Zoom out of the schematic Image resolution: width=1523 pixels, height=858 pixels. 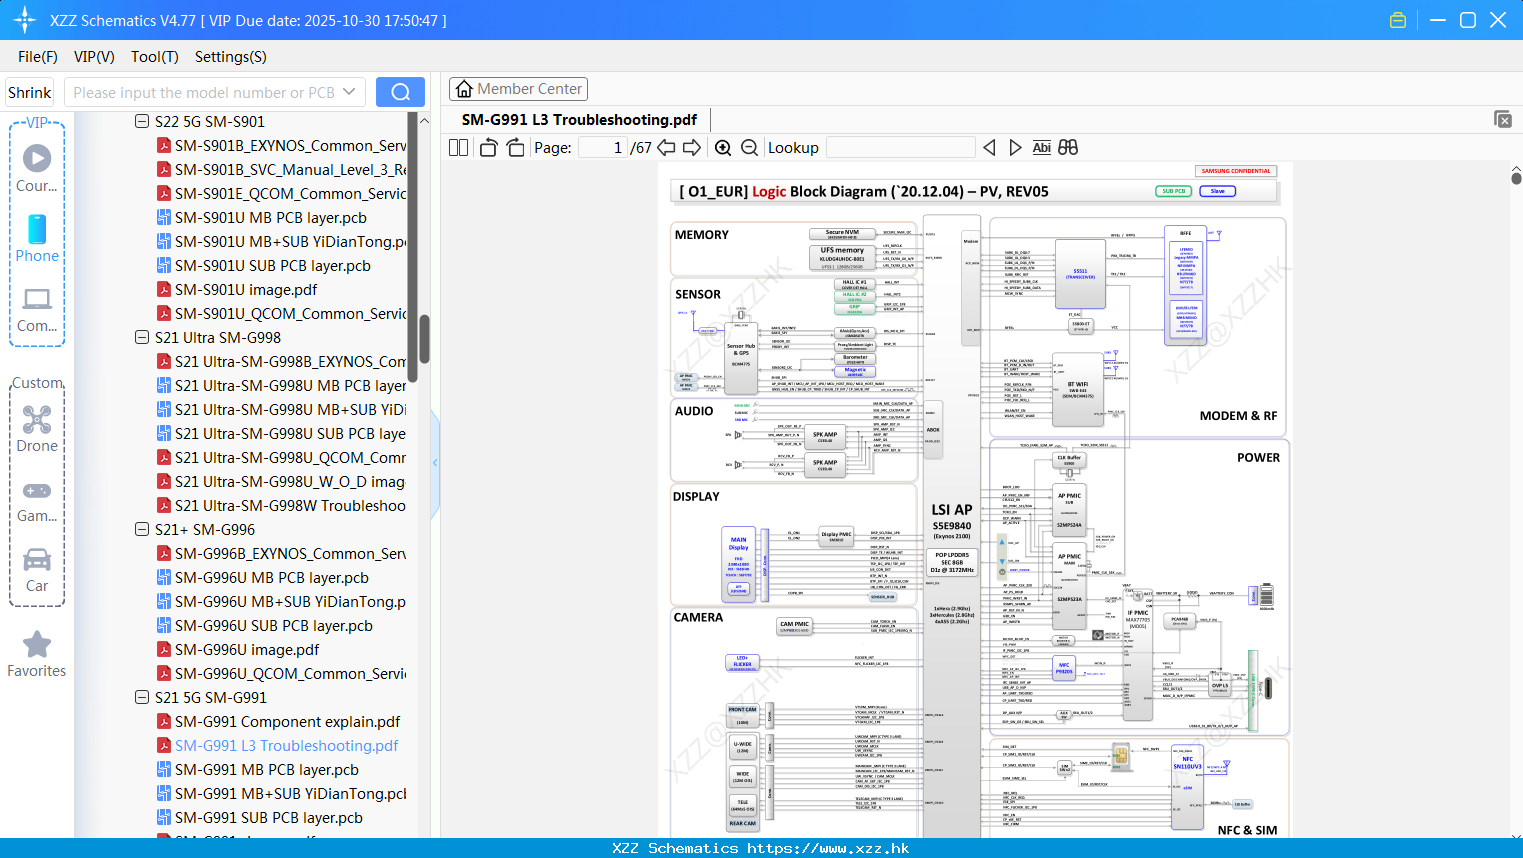click(x=749, y=148)
